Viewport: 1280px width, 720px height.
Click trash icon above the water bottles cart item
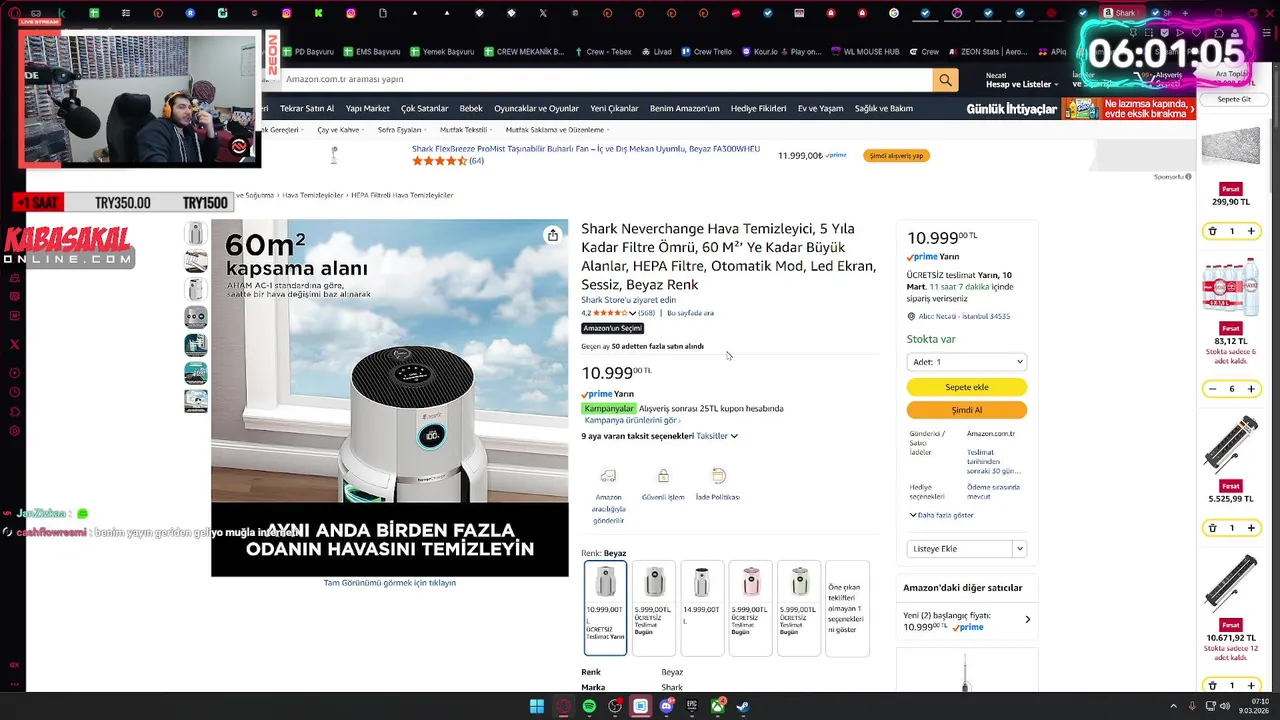[x=1212, y=231]
